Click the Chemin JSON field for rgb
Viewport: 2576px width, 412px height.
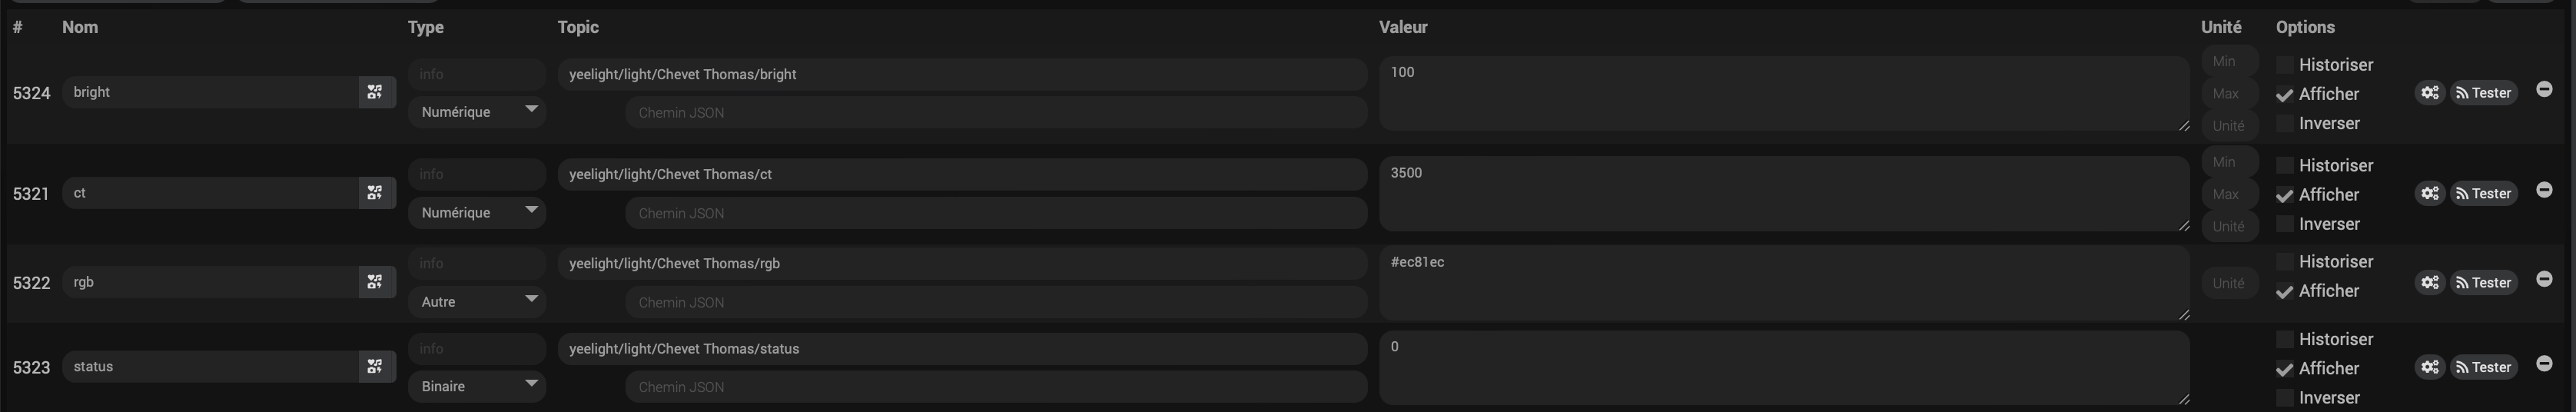point(995,302)
